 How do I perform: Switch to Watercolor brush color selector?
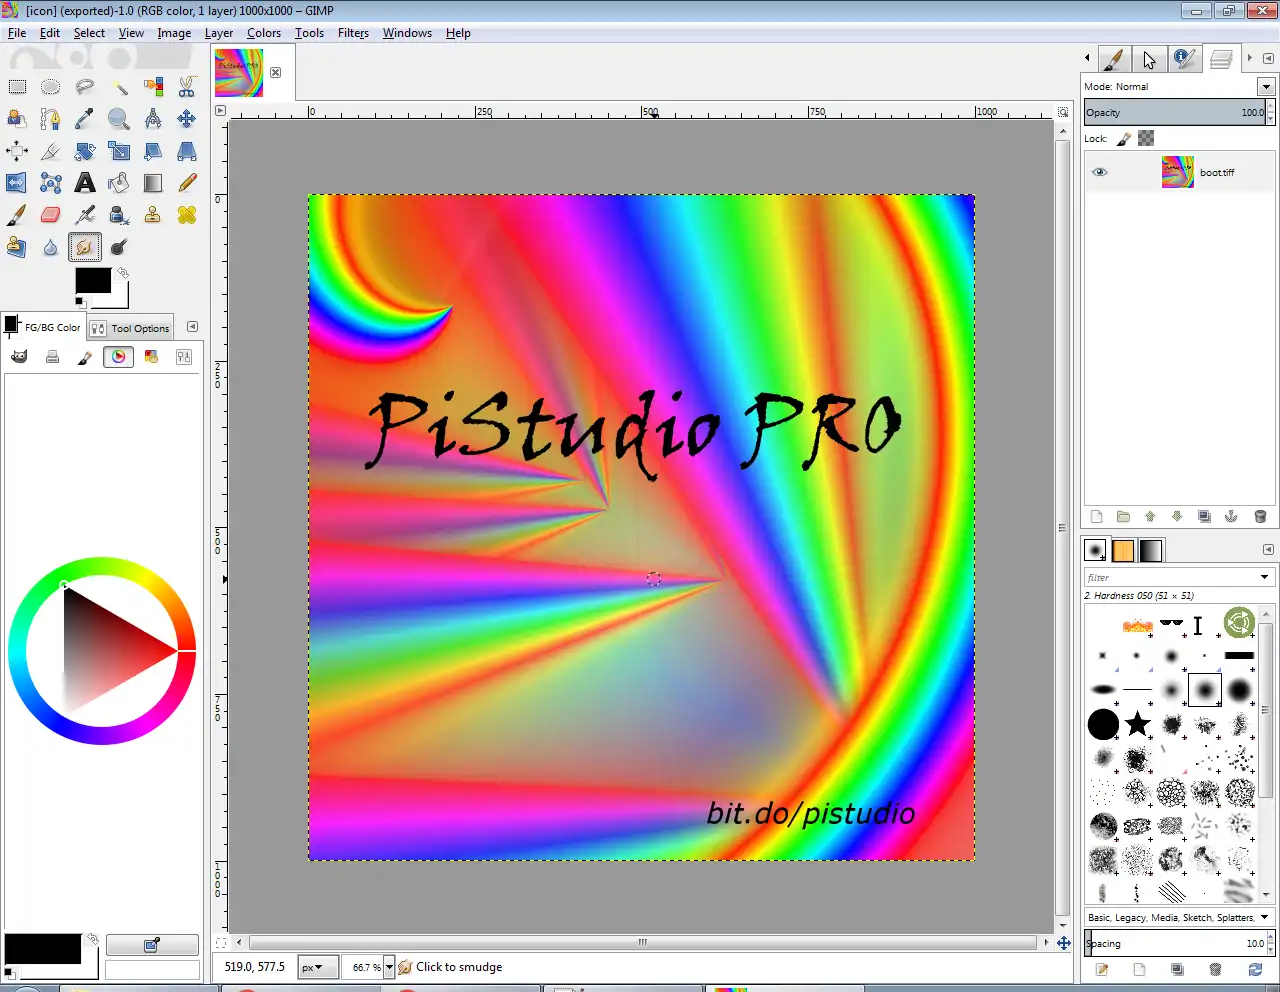[85, 357]
